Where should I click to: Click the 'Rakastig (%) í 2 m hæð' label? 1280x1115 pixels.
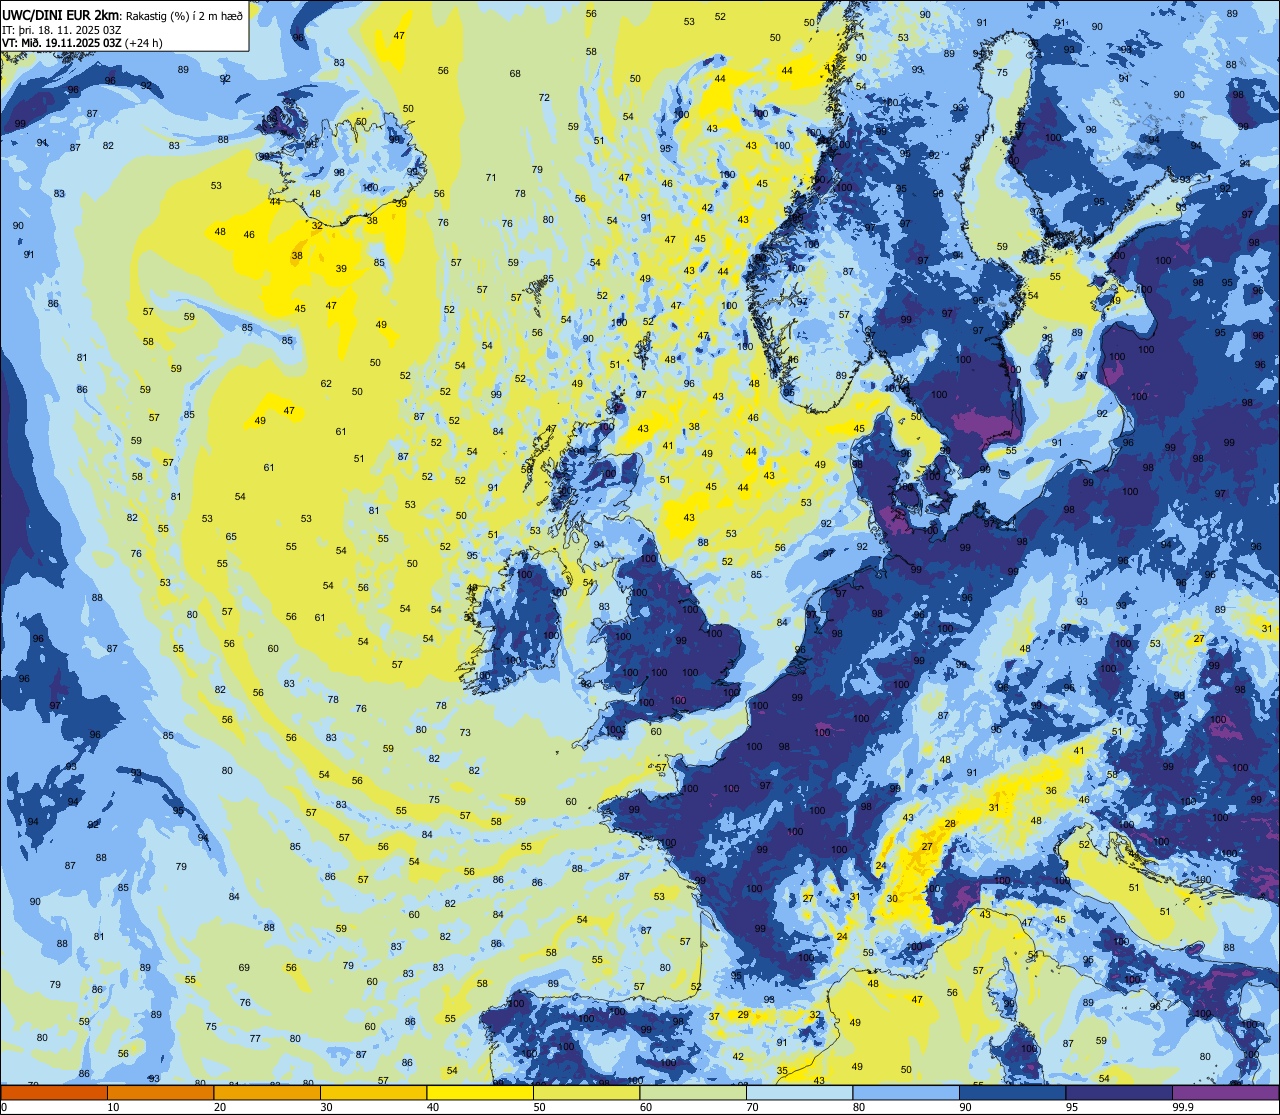coord(183,15)
